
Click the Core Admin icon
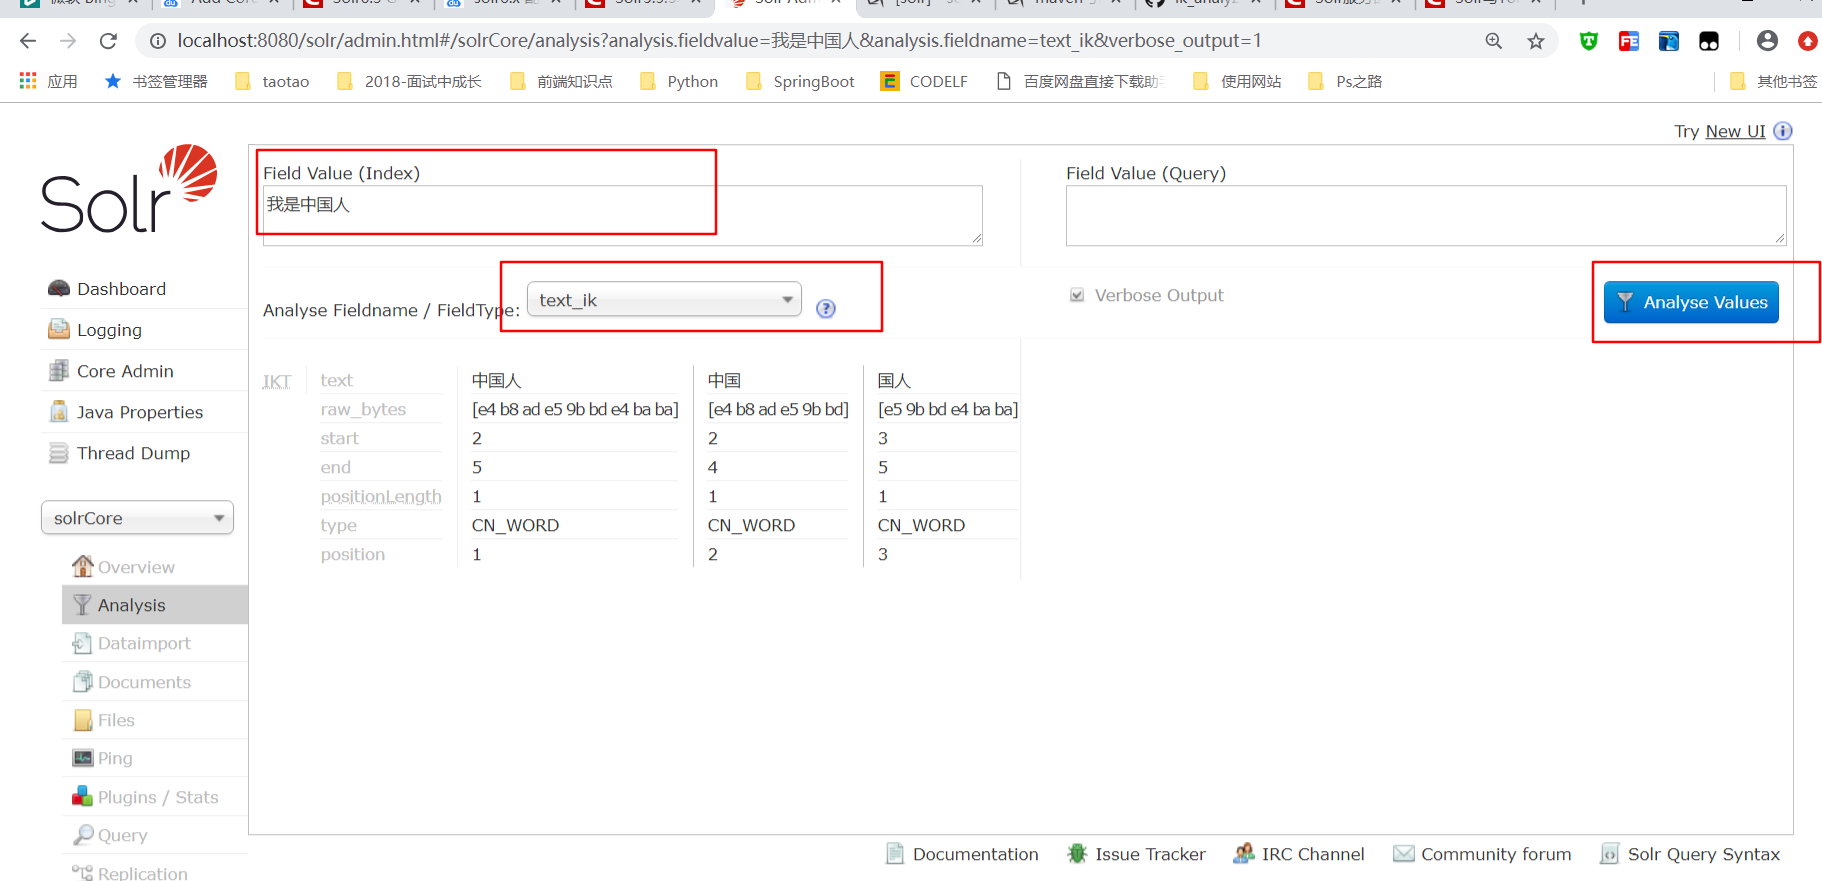(59, 370)
